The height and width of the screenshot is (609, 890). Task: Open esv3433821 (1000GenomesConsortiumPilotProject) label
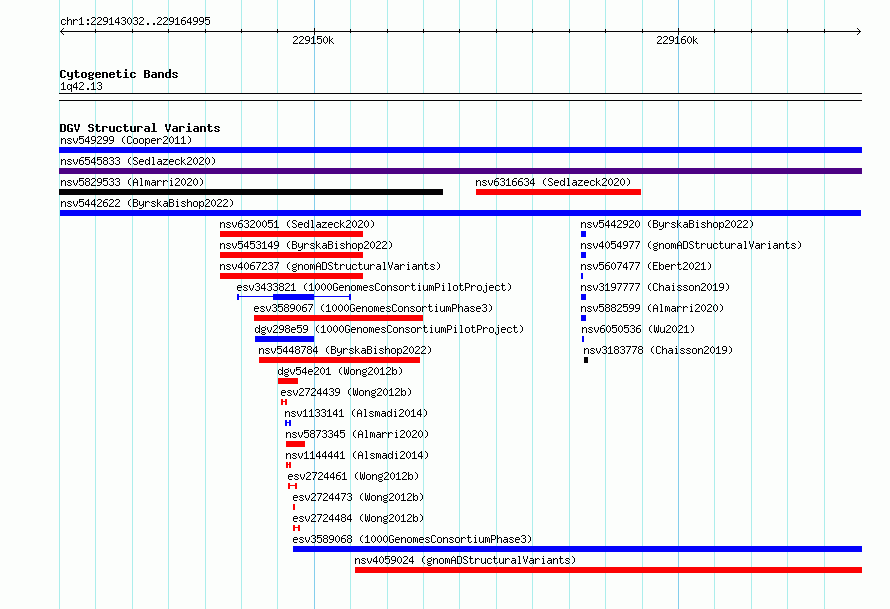pos(374,287)
